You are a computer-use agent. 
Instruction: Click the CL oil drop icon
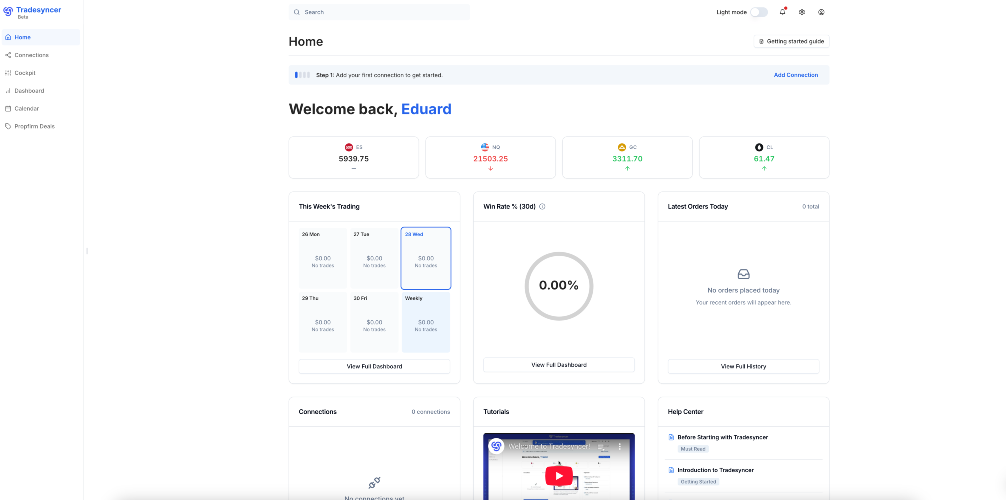[760, 147]
